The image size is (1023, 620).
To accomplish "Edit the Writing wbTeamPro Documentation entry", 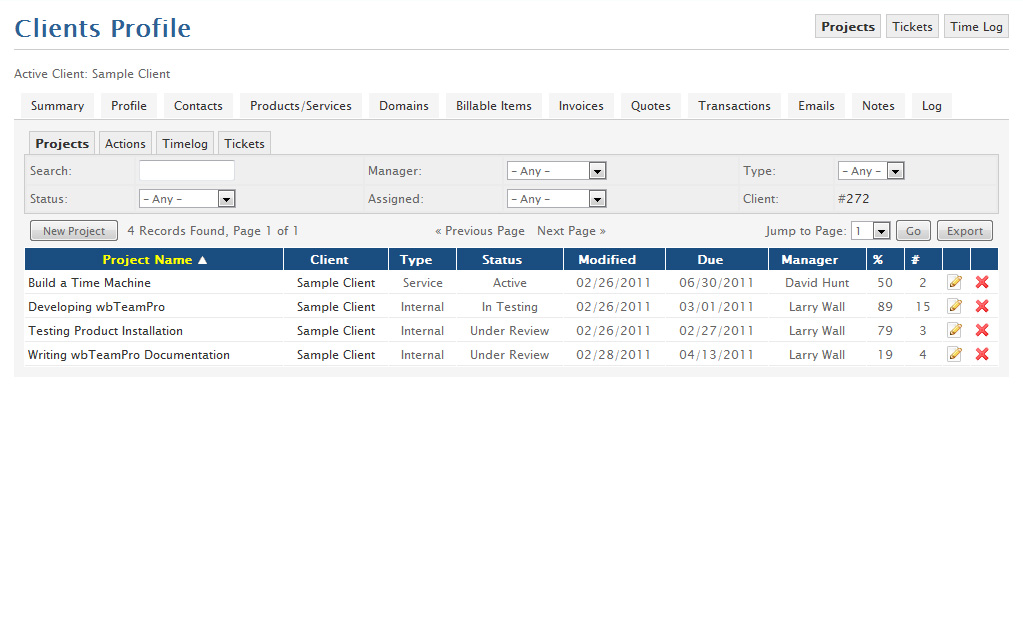I will [954, 355].
